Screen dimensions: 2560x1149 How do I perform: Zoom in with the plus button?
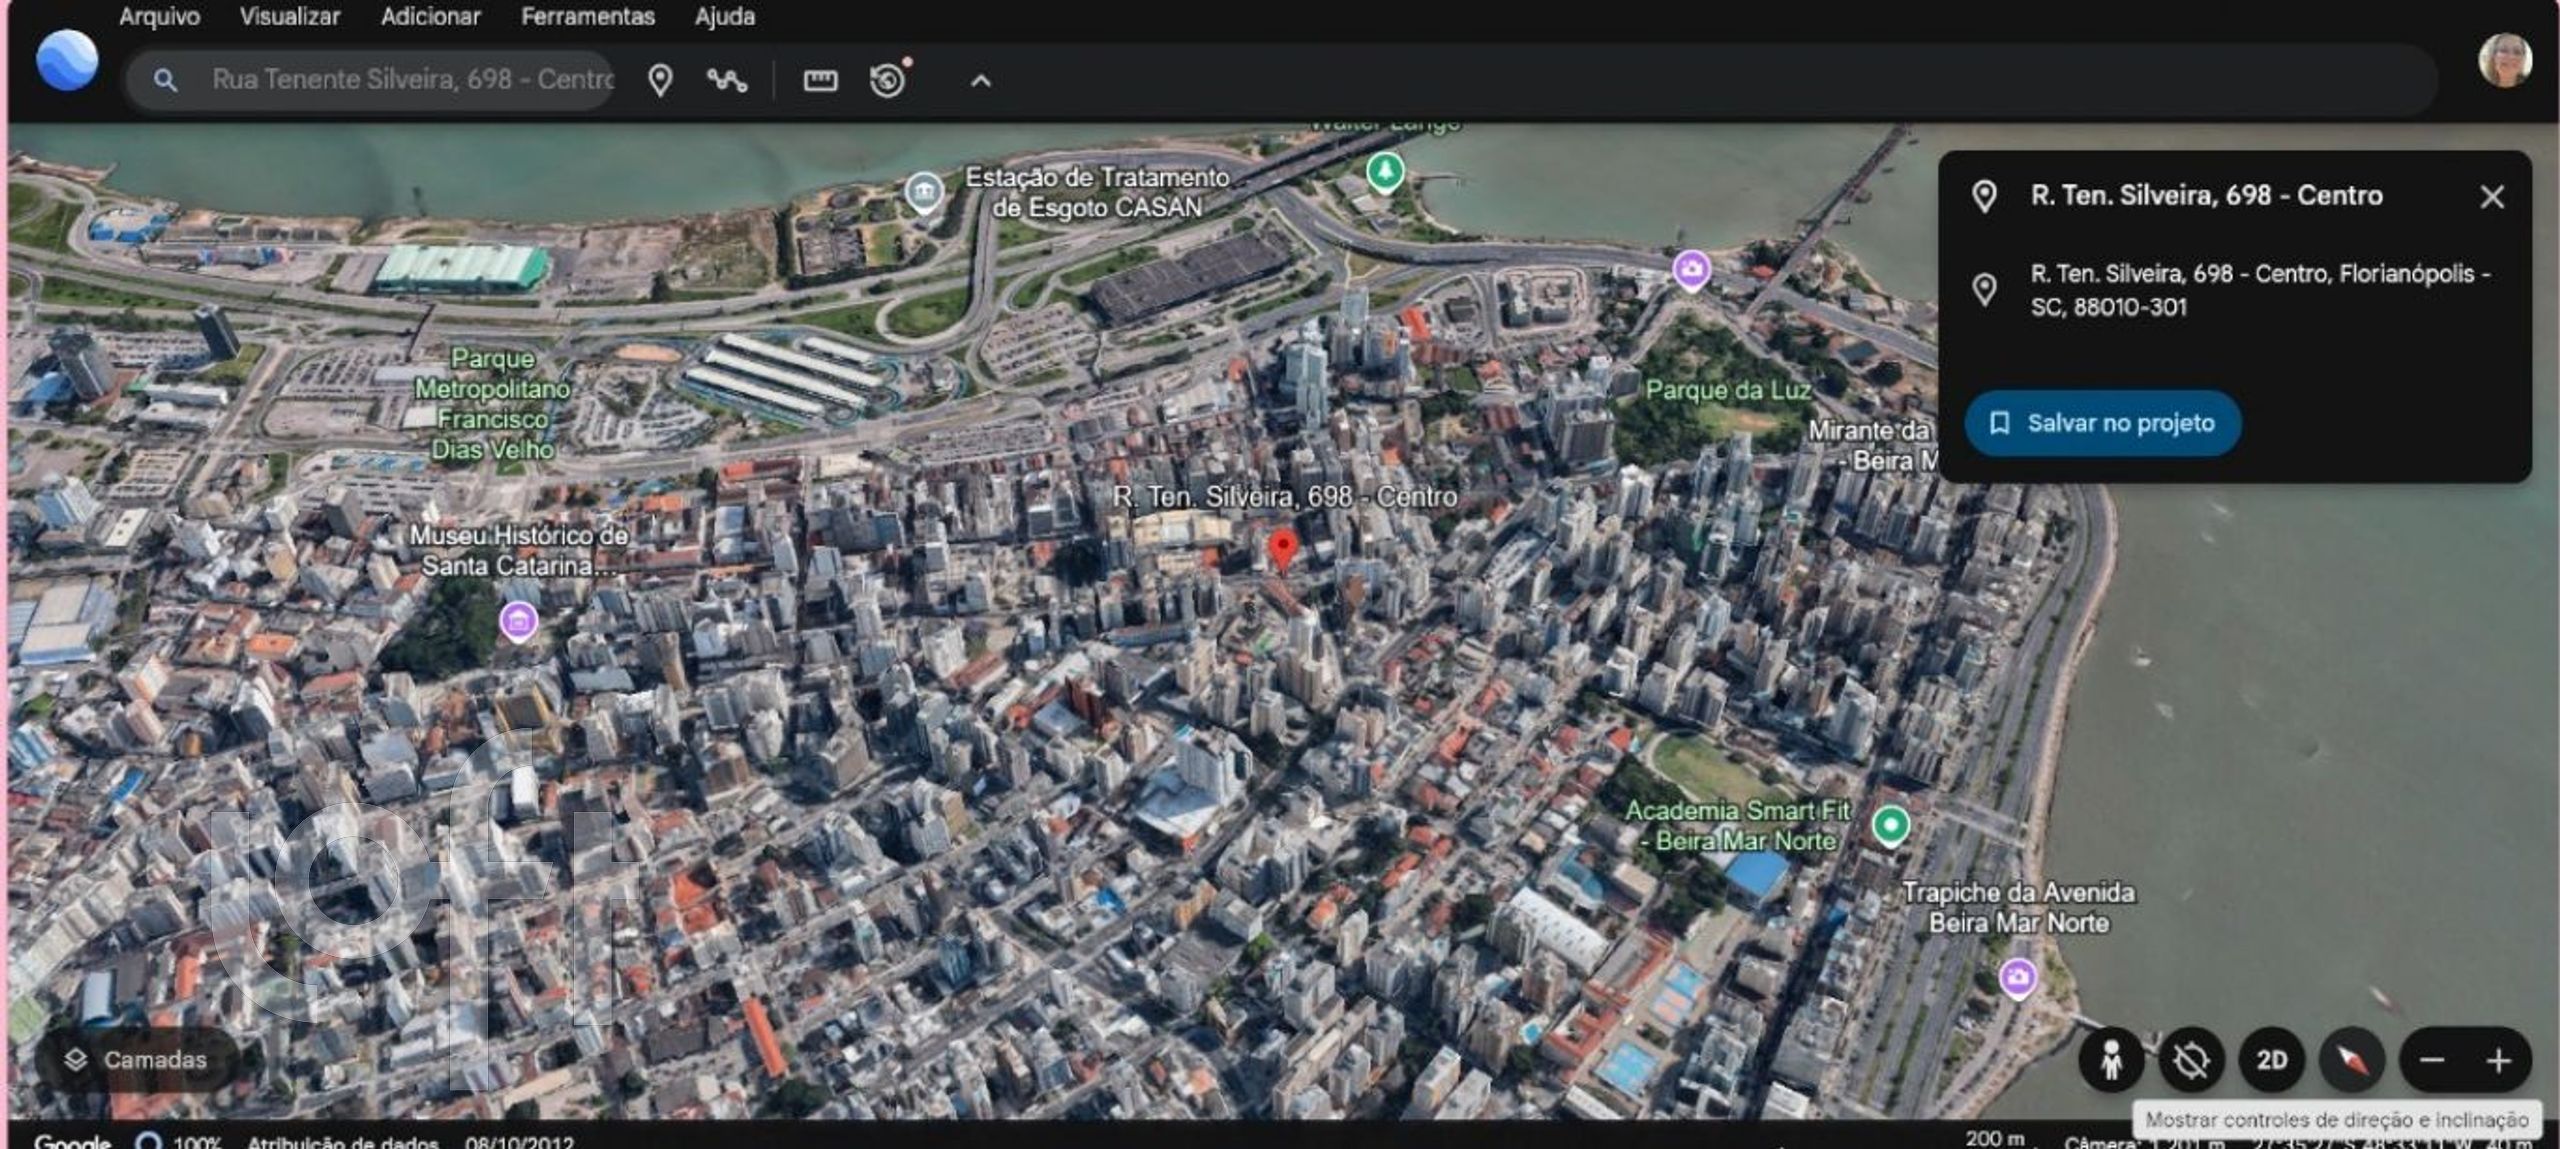pos(2499,1060)
